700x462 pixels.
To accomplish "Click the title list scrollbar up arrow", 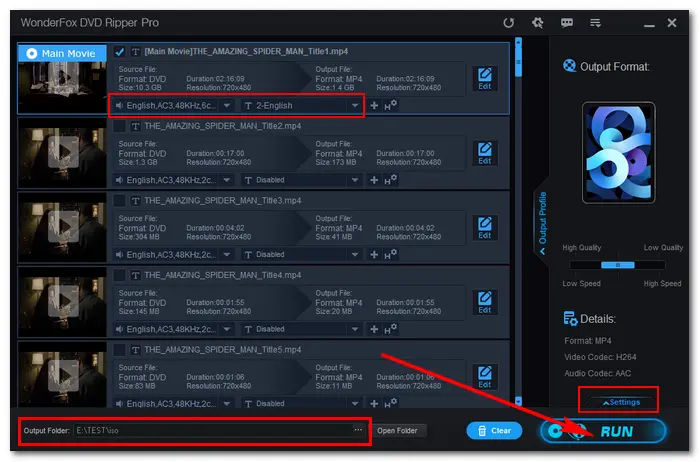I will click(x=518, y=42).
